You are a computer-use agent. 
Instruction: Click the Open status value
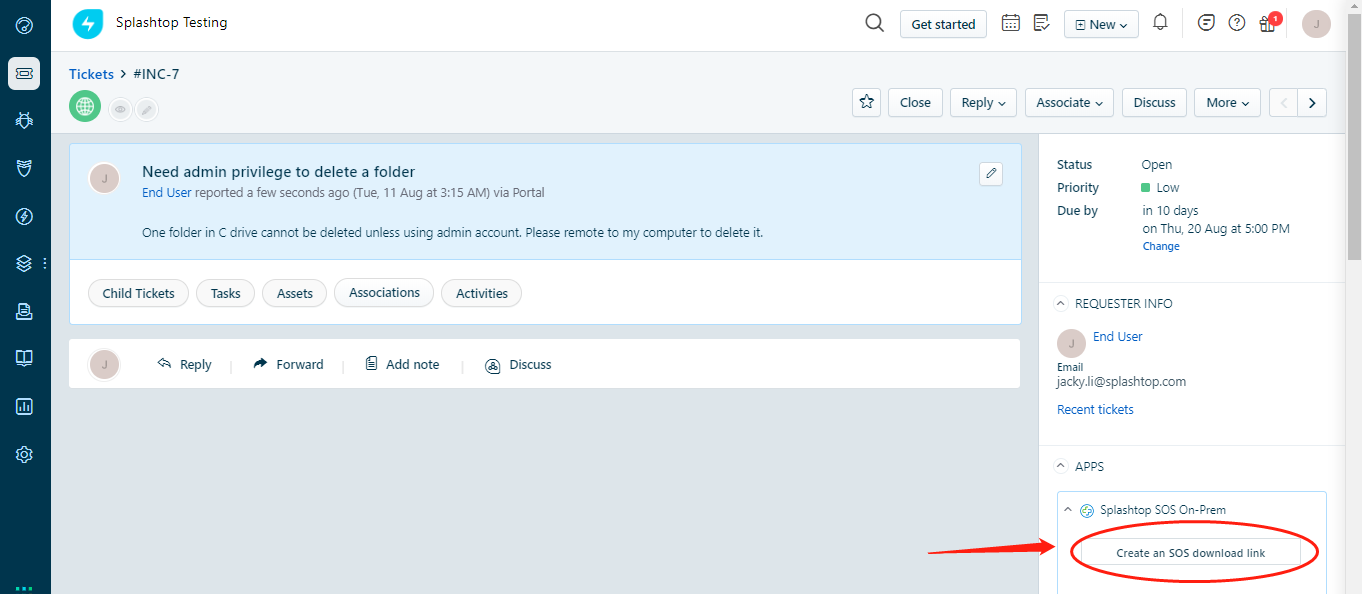click(x=1157, y=164)
